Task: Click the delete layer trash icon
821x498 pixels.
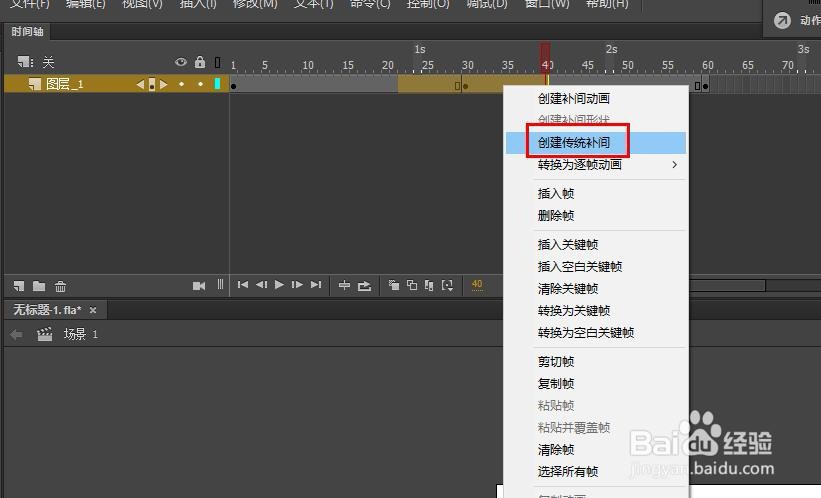Action: tap(60, 286)
